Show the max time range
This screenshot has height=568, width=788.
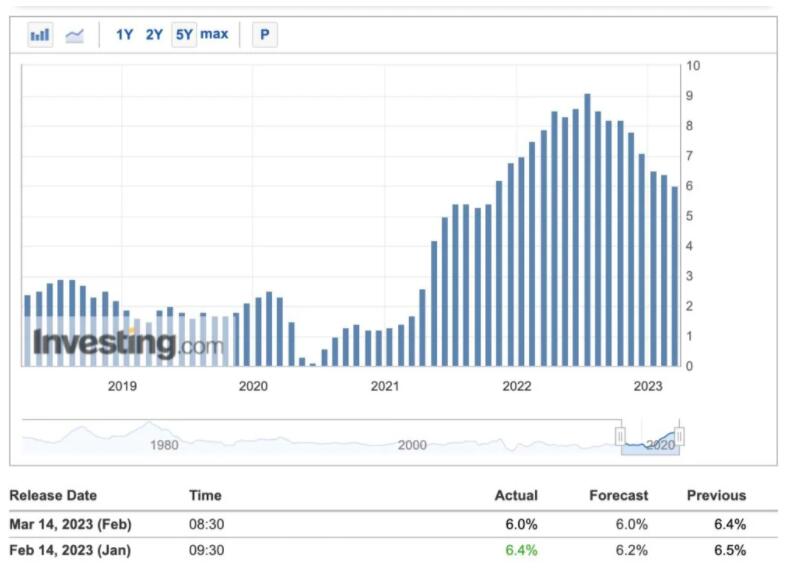tap(214, 35)
